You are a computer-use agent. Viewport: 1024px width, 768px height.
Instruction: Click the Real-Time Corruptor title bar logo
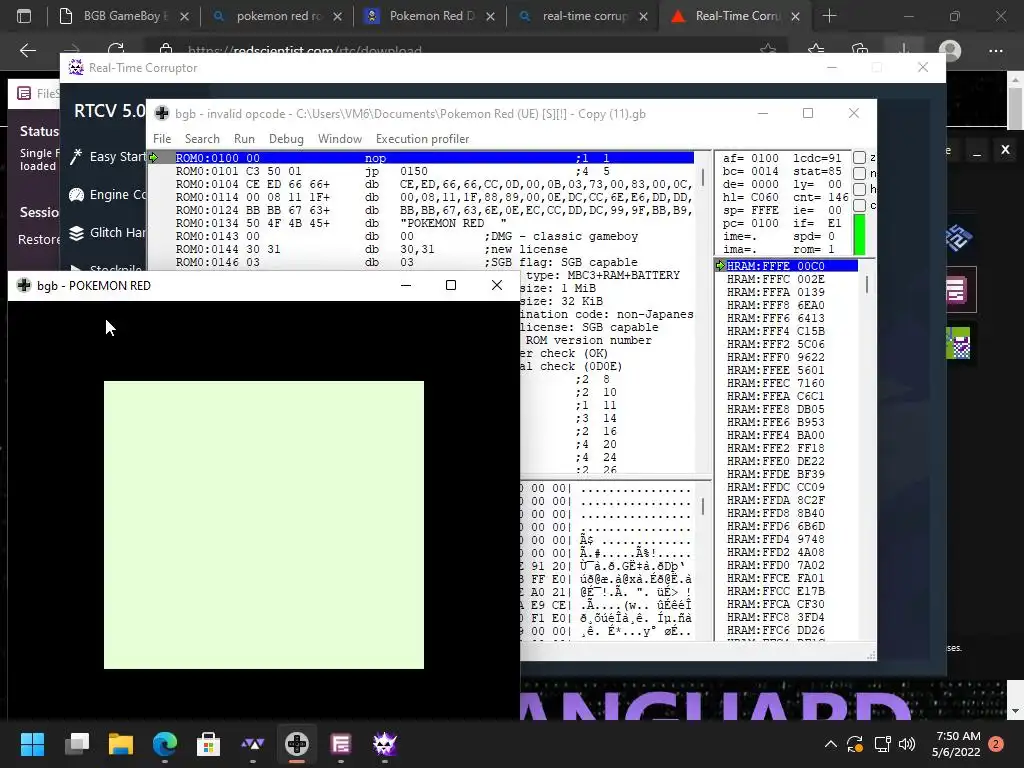[76, 67]
